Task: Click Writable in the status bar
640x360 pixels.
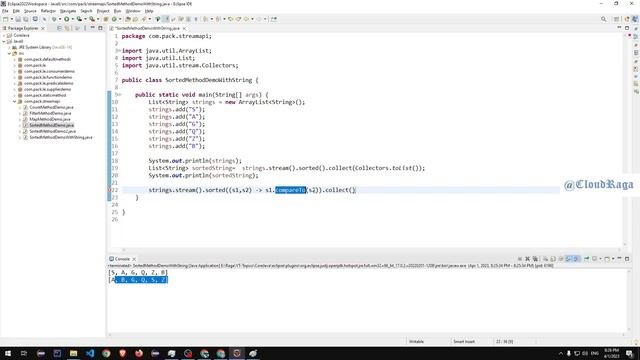Action: coord(416,342)
